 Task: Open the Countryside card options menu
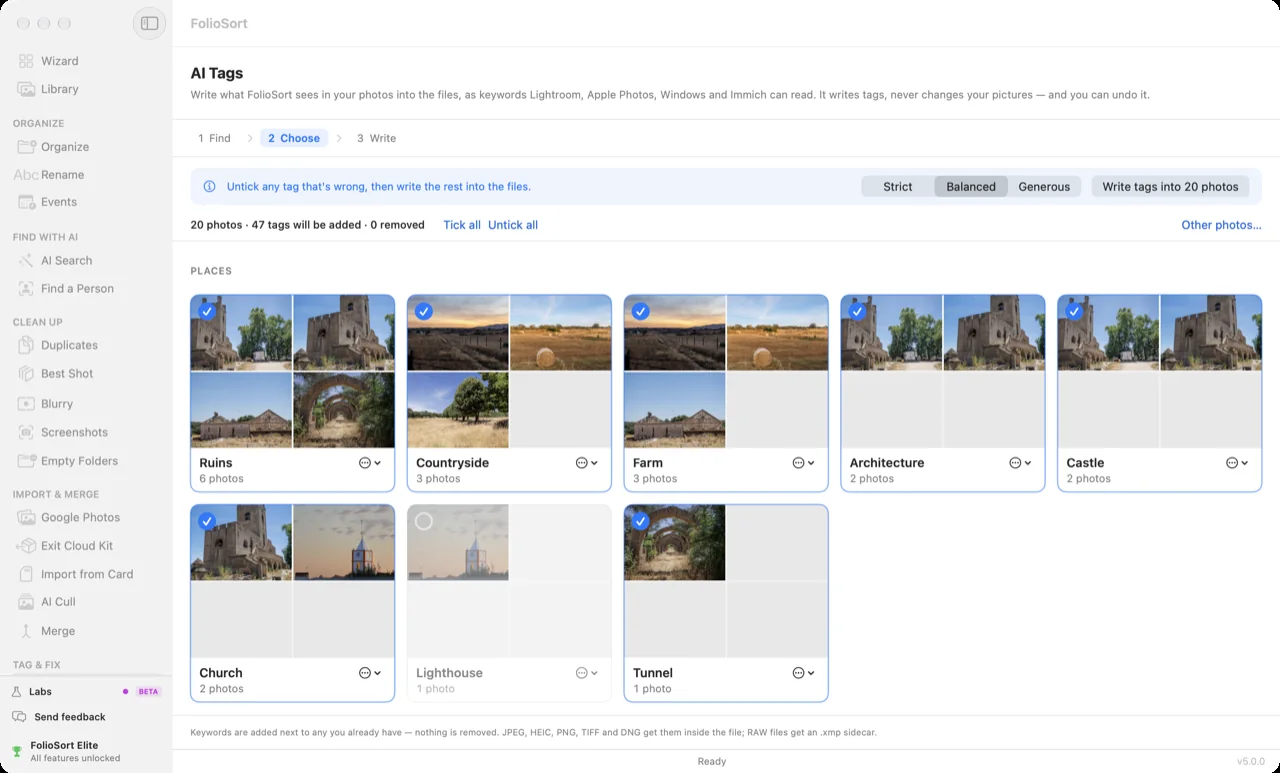(x=587, y=463)
